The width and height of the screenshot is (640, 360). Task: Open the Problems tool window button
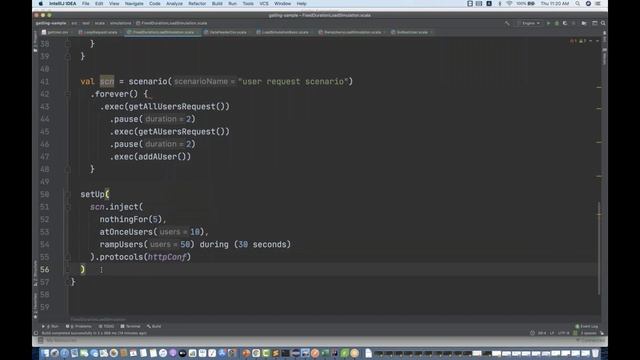click(x=79, y=327)
